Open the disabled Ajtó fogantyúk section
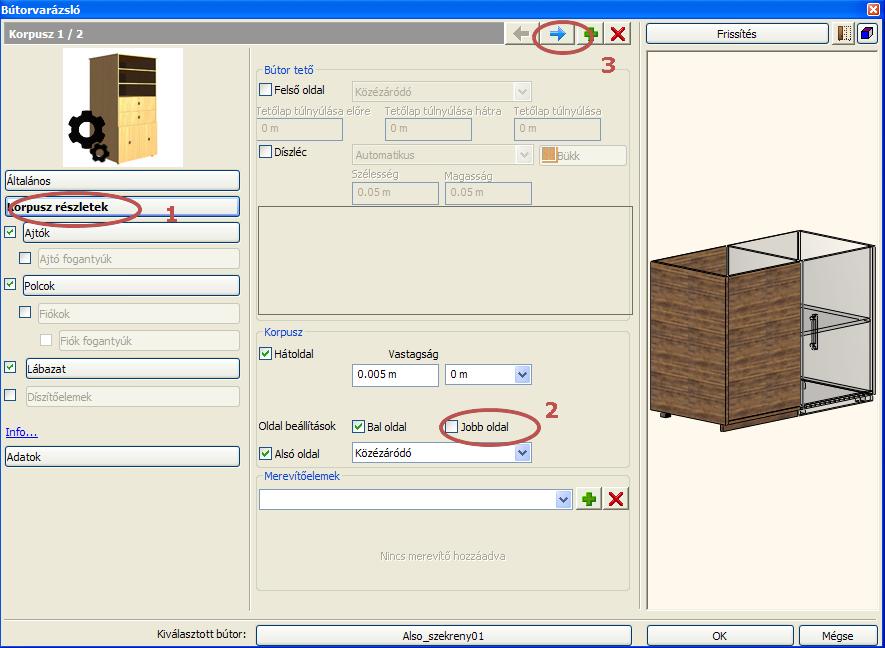The image size is (885, 648). (x=139, y=259)
